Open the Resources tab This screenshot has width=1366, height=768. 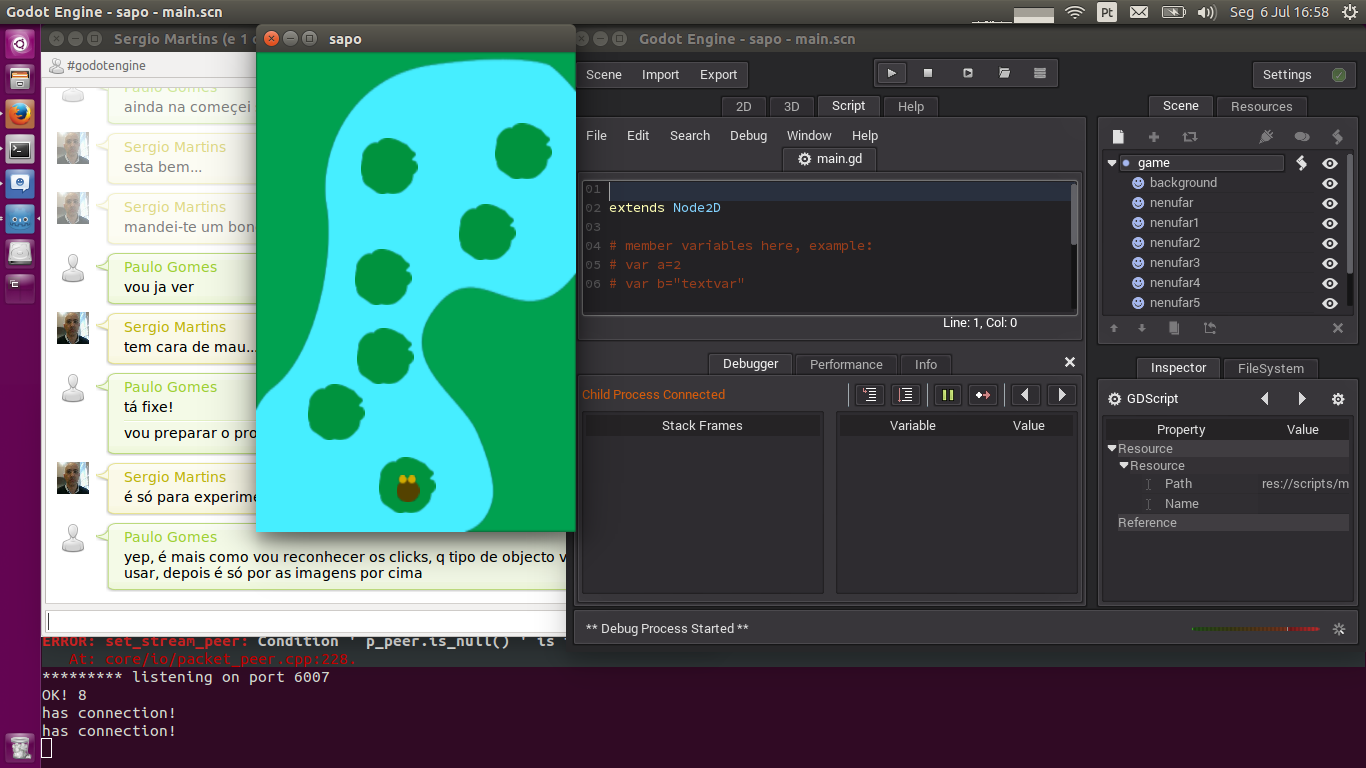[1261, 106]
